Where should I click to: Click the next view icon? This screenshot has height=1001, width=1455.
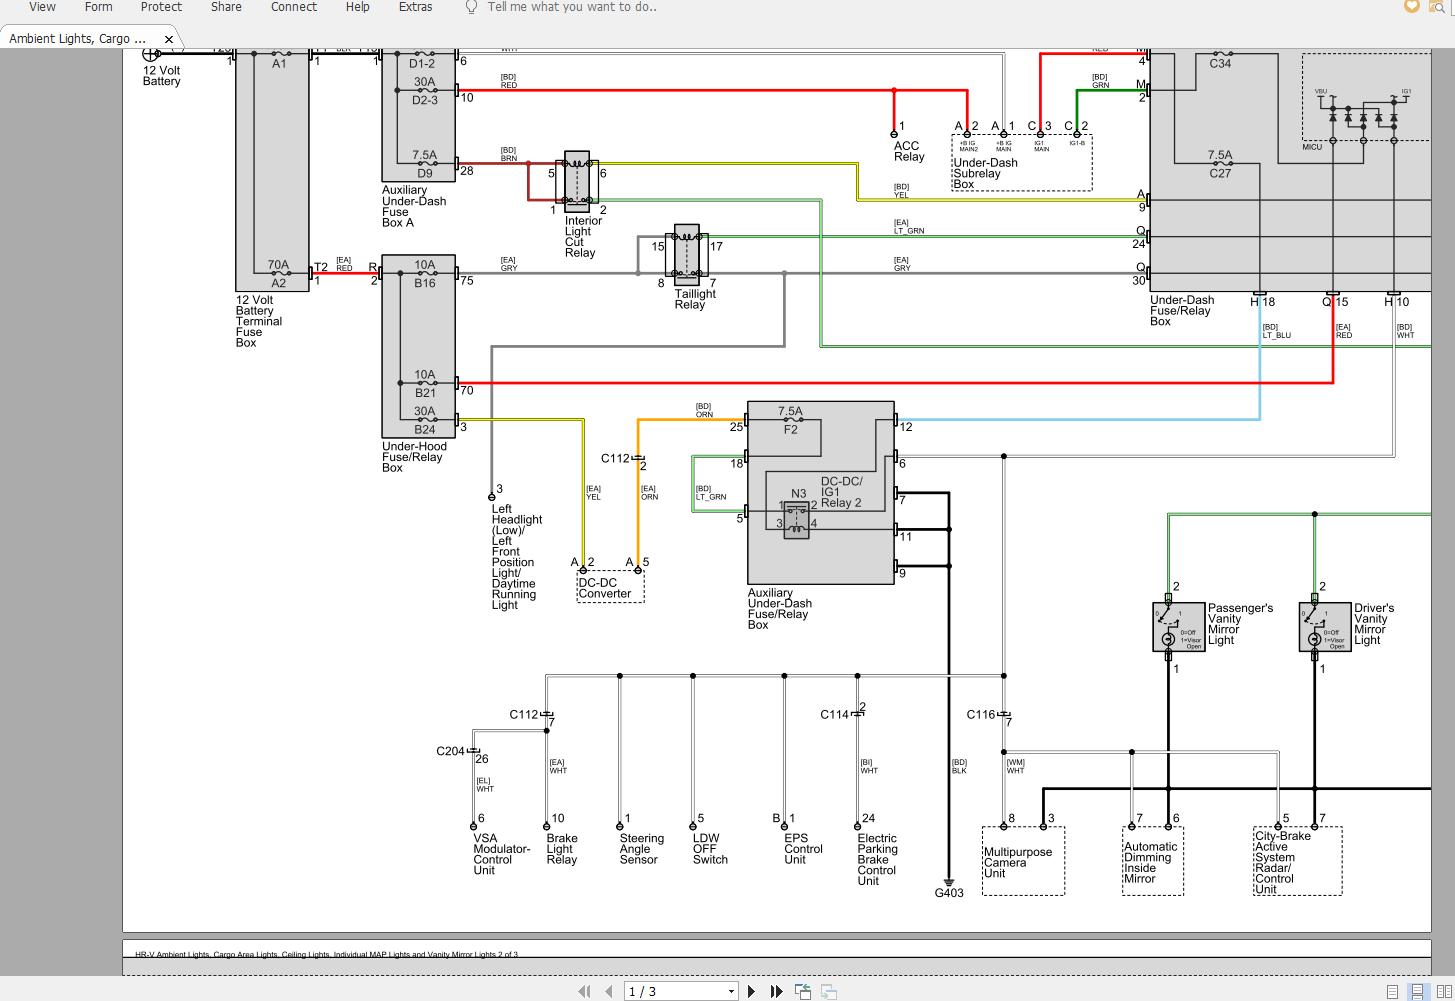point(829,991)
